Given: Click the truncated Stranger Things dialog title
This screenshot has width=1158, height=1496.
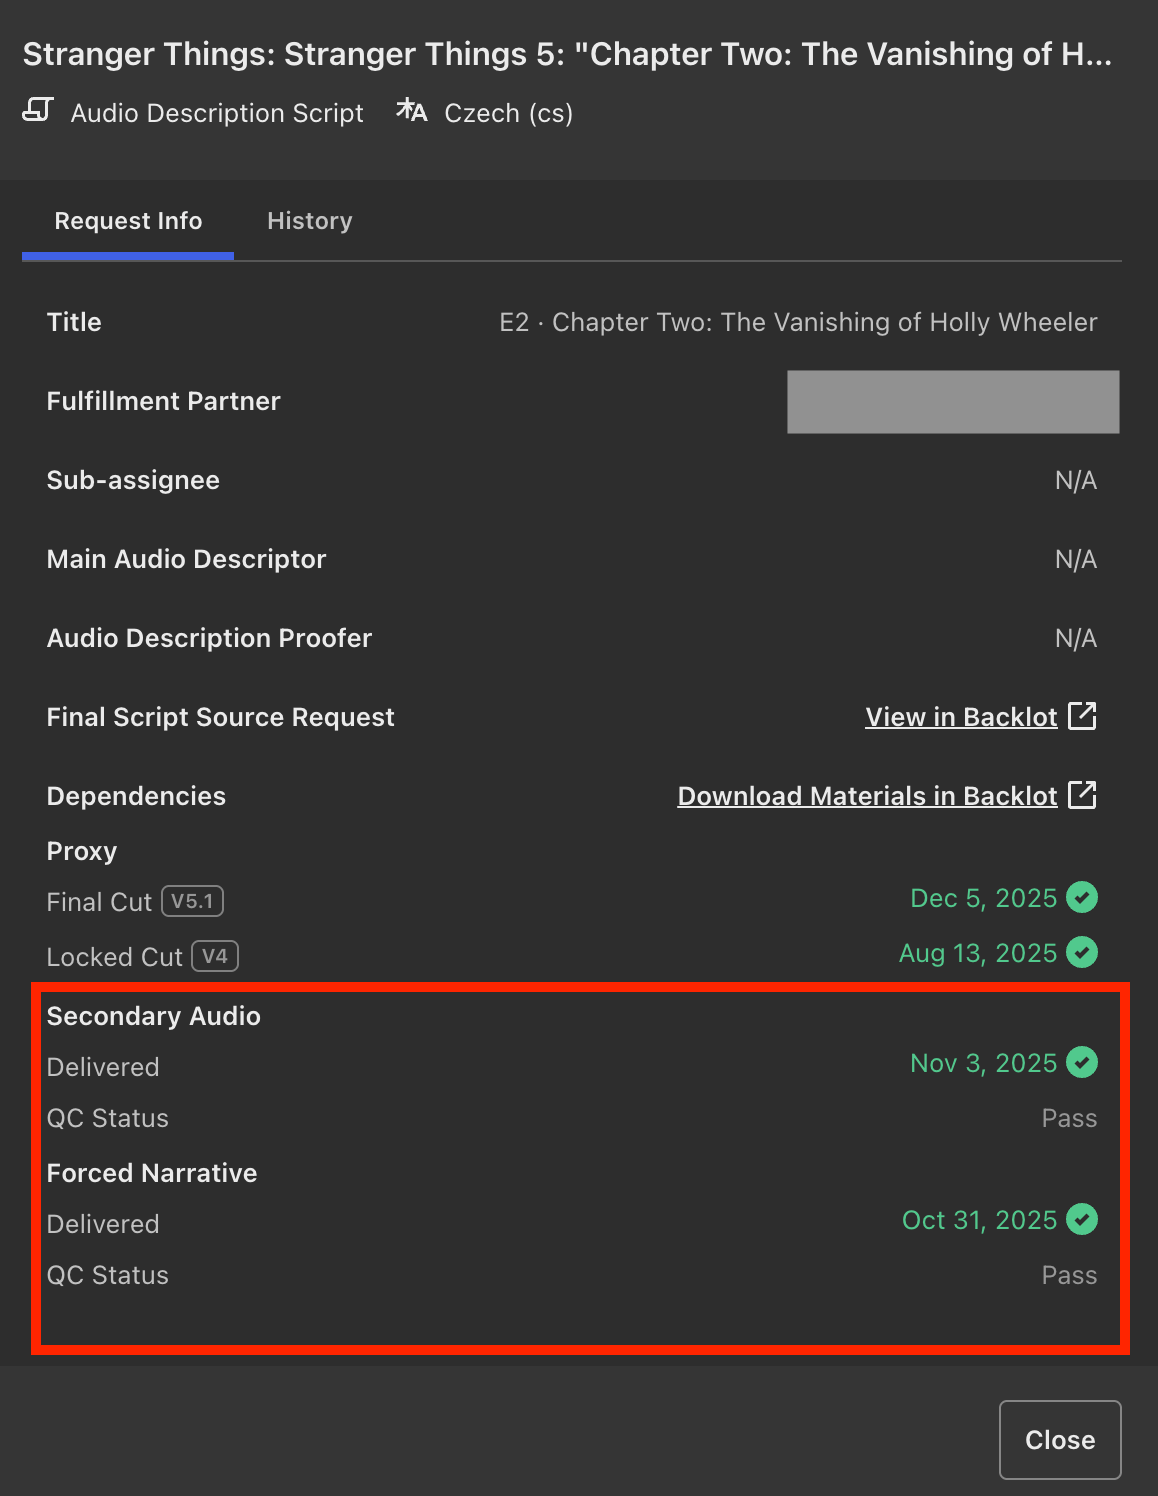Looking at the screenshot, I should click(567, 54).
